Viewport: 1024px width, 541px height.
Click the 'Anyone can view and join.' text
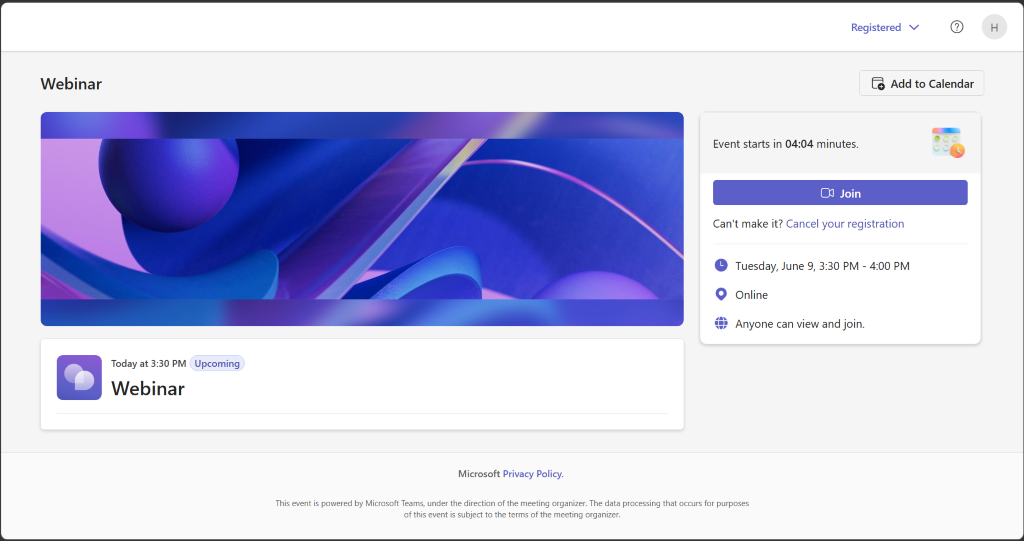point(800,323)
